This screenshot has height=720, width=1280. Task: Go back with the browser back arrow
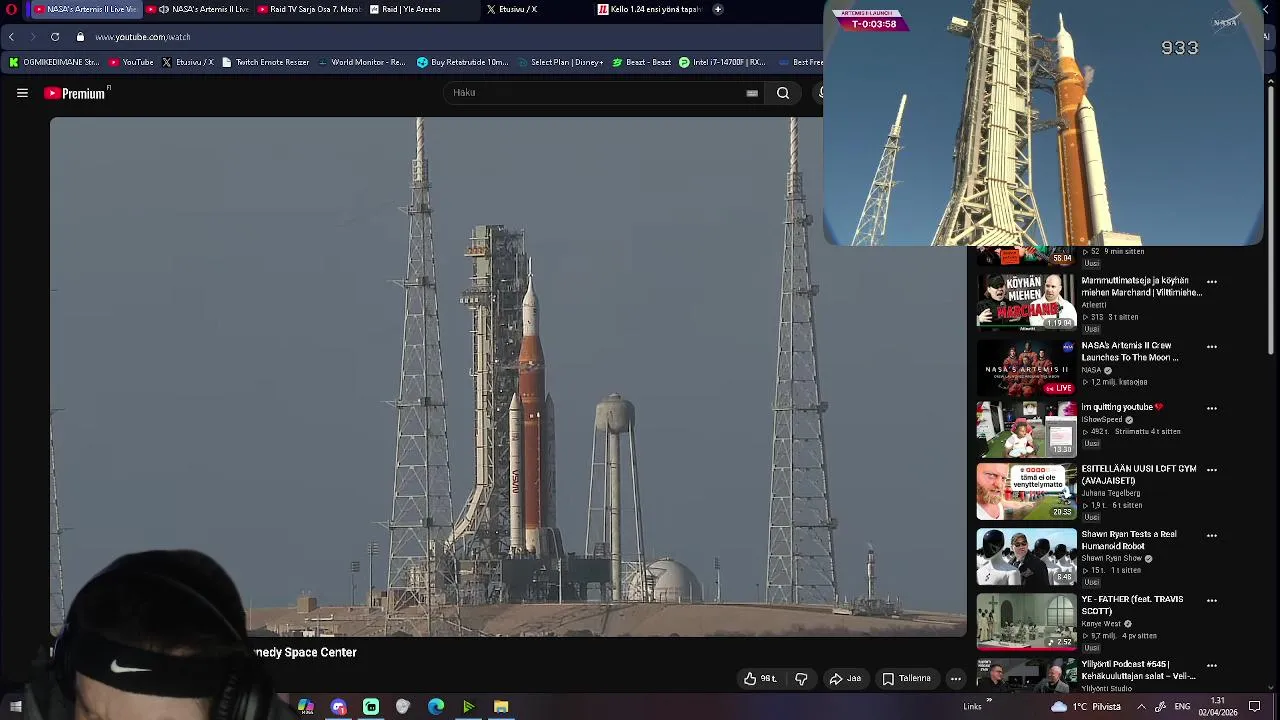(x=11, y=37)
